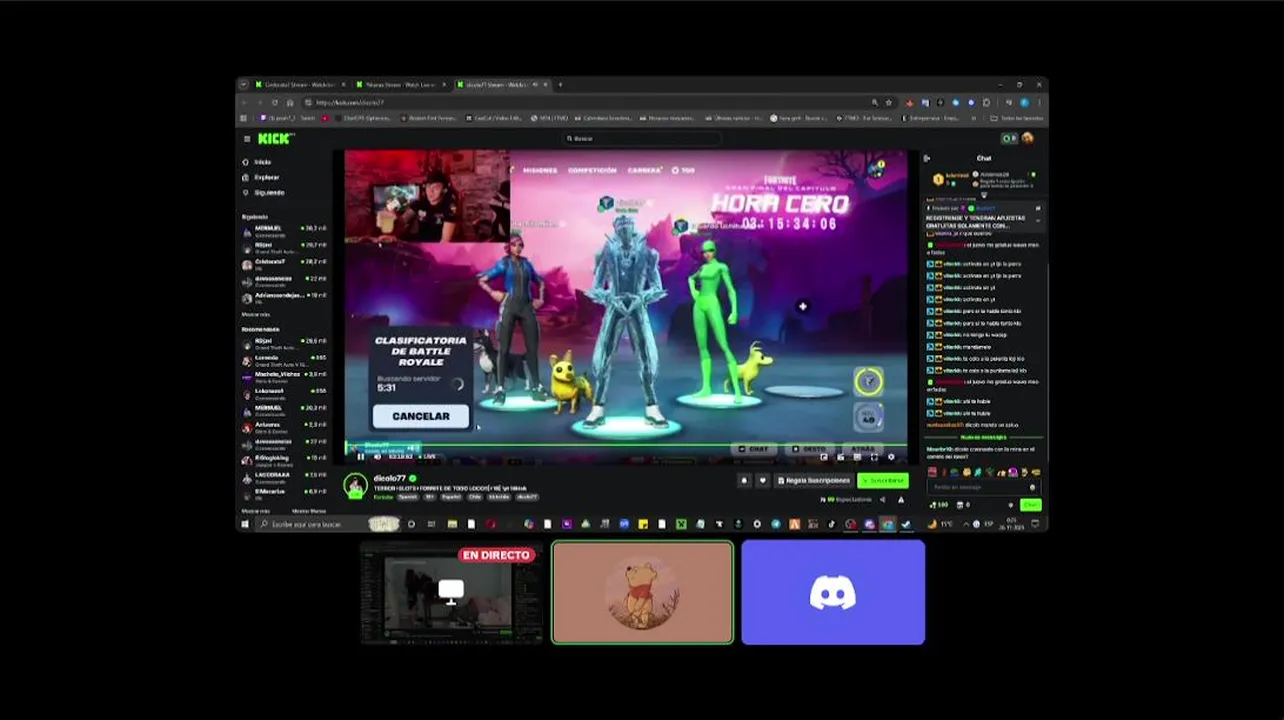Click the chat message input field
The image size is (1284, 720).
coord(984,487)
